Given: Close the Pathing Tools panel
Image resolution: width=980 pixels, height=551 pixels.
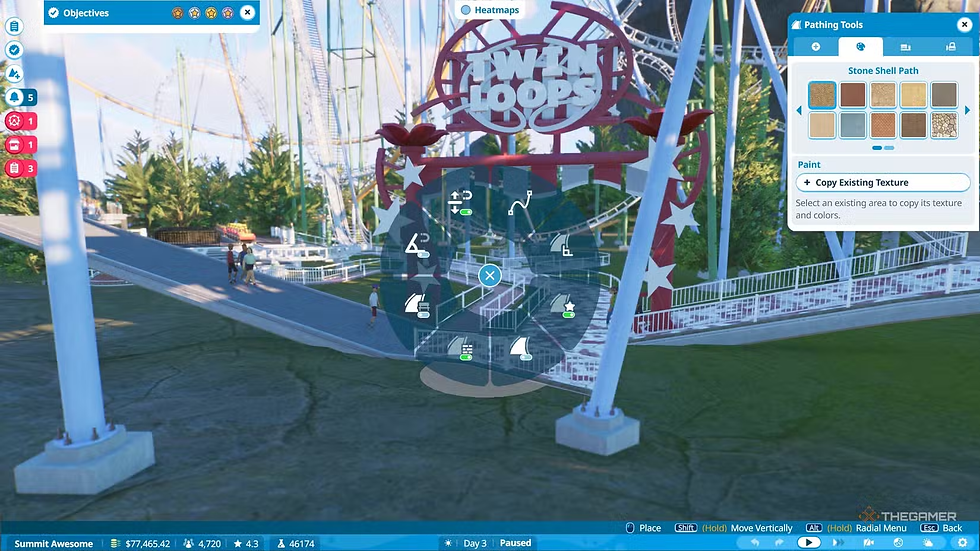Looking at the screenshot, I should click(964, 25).
